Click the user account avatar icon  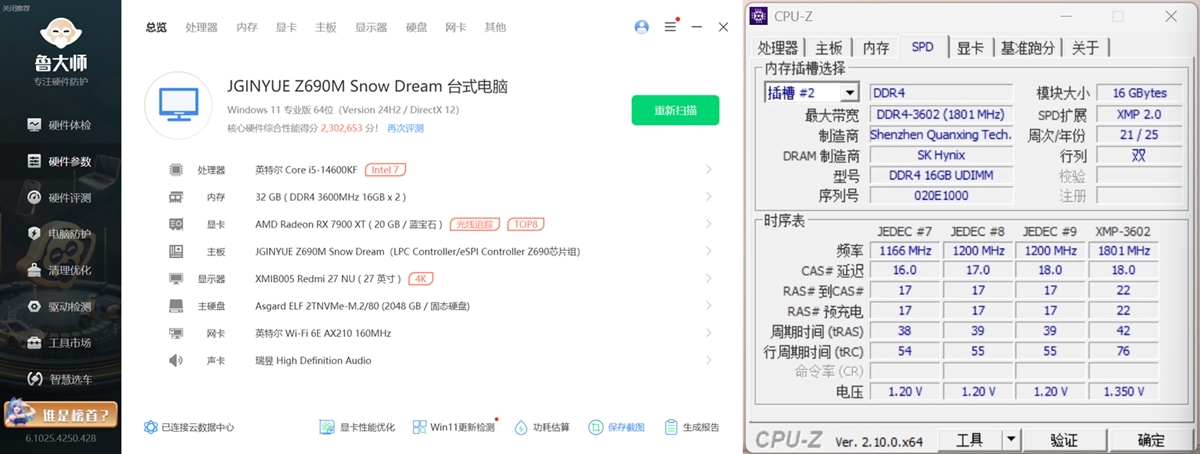pyautogui.click(x=642, y=27)
